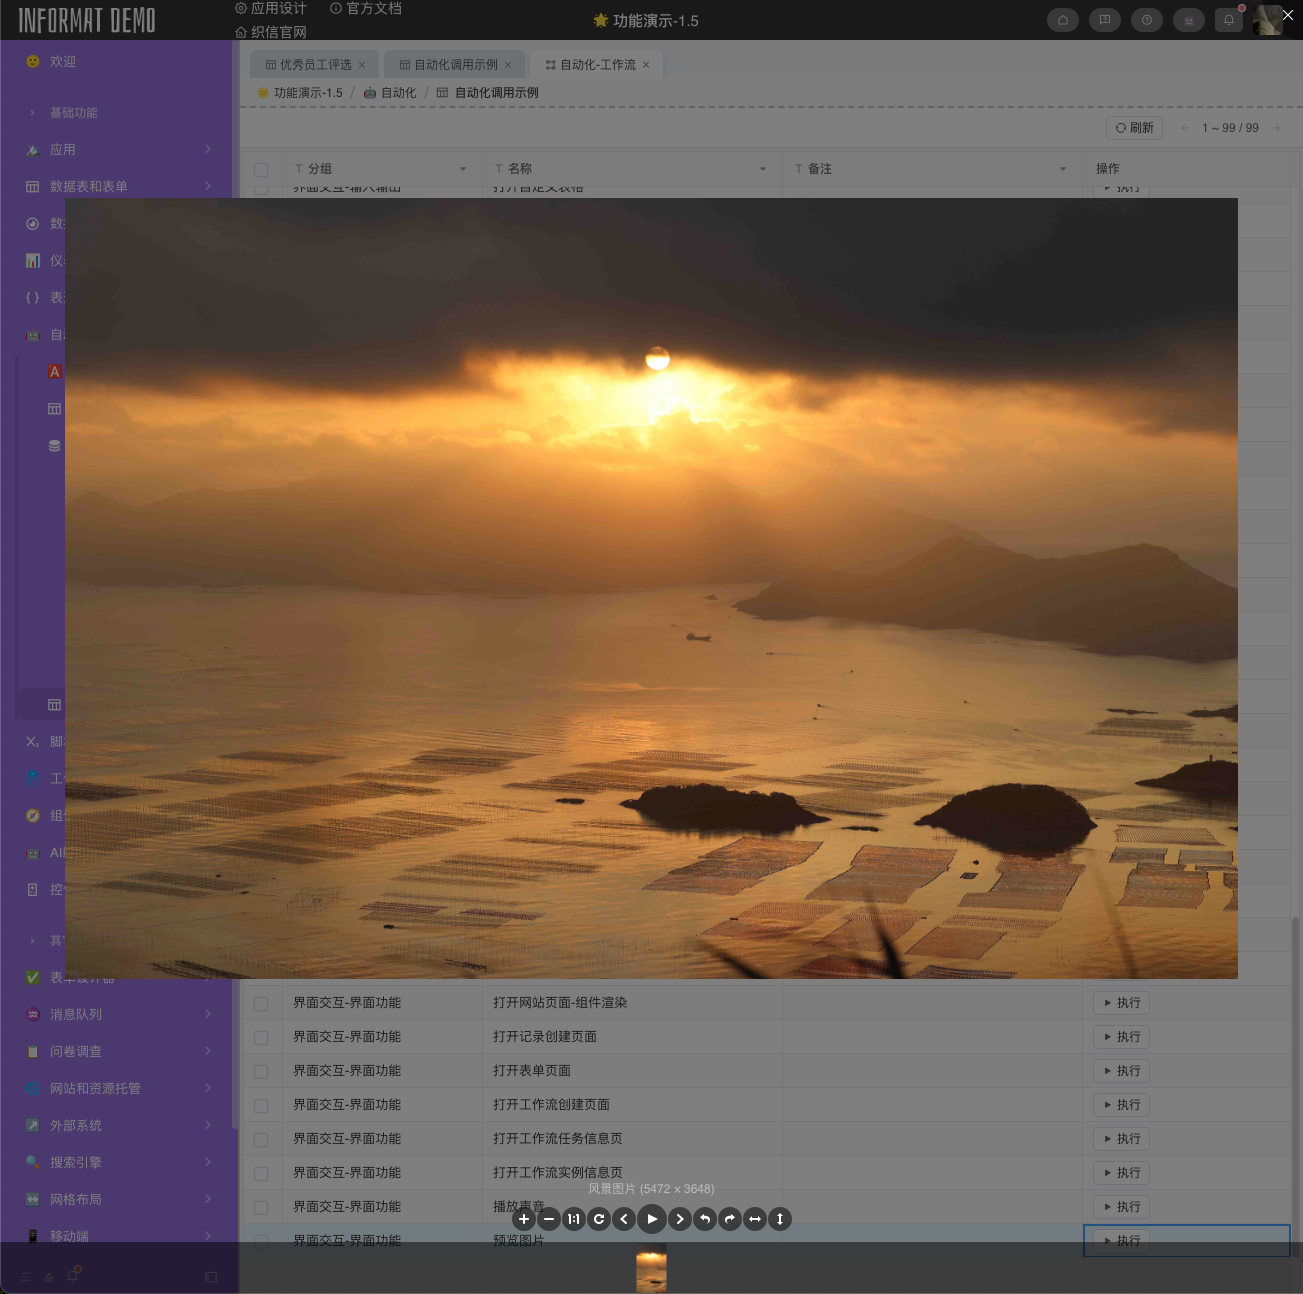
Task: Open the 名称 column dropdown arrow
Action: coord(763,169)
